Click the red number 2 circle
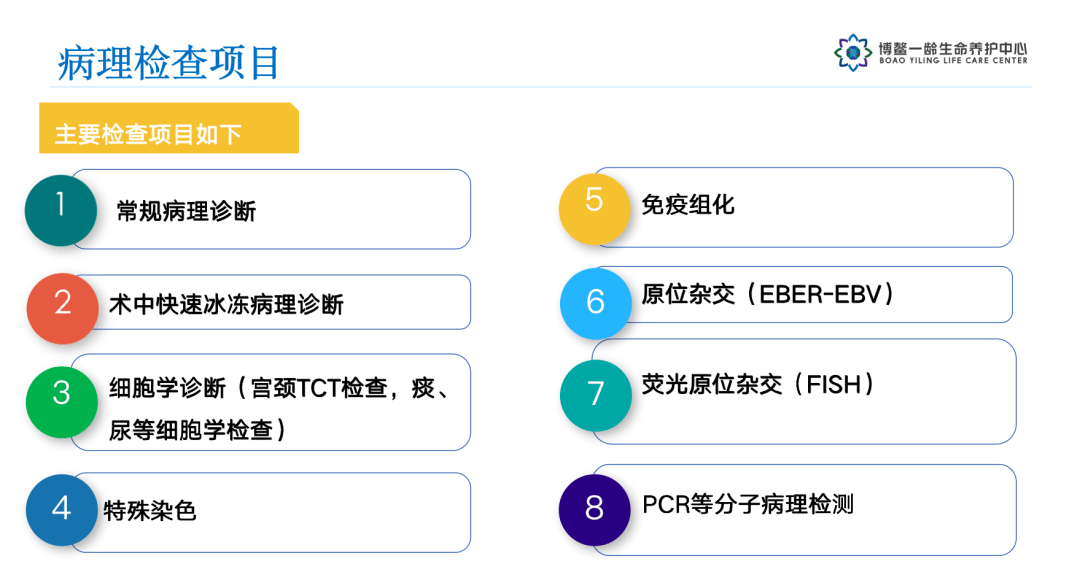The image size is (1080, 572). click(62, 303)
